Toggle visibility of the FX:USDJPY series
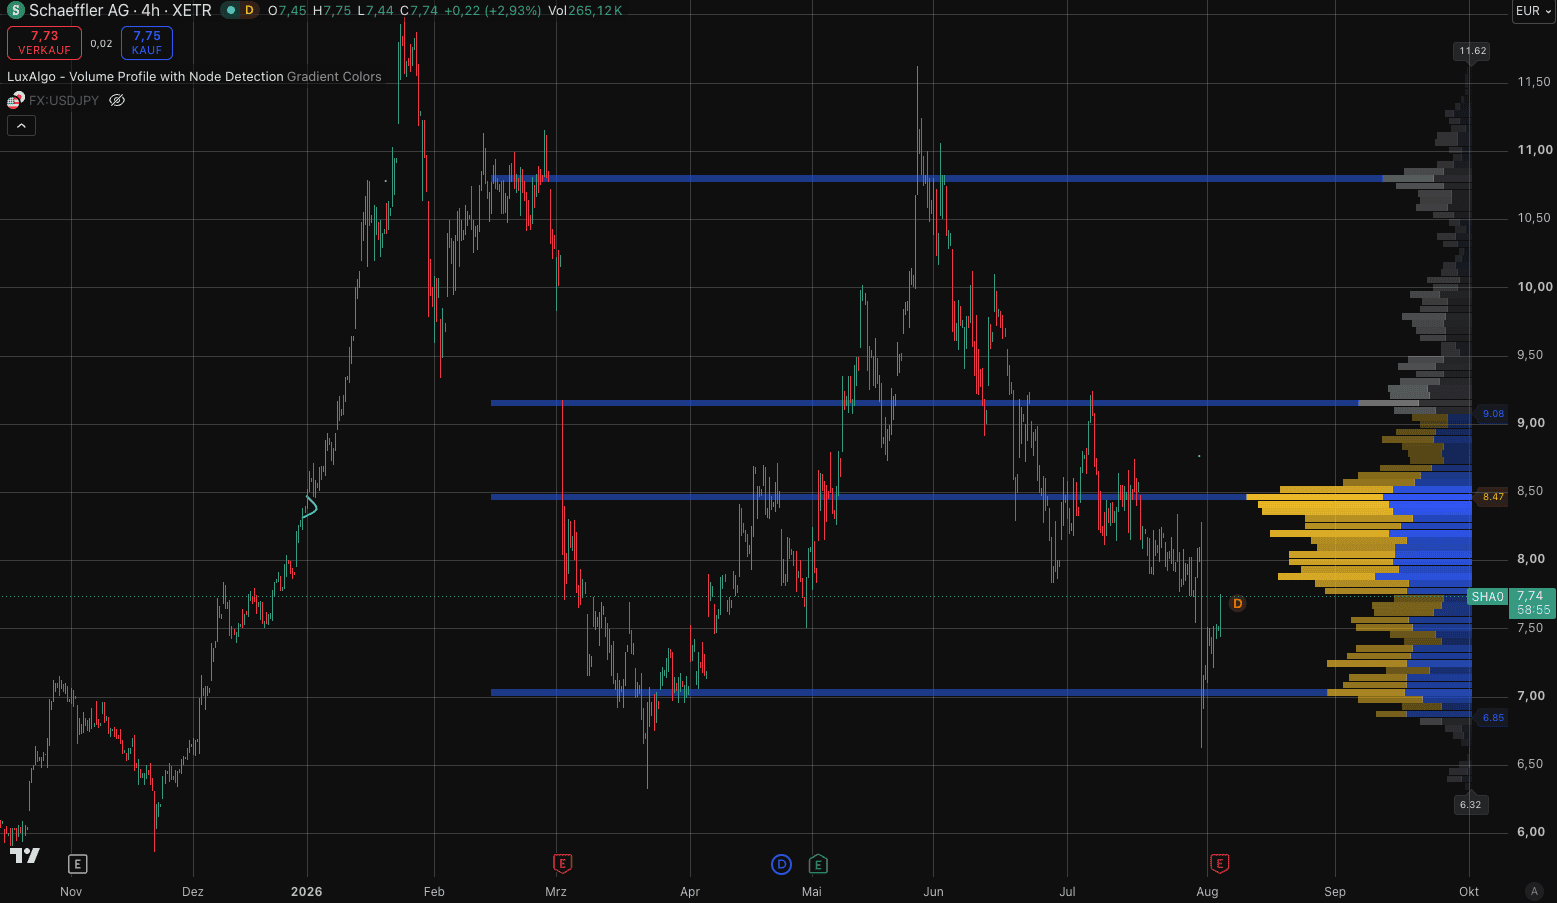This screenshot has height=903, width=1557. pos(117,100)
